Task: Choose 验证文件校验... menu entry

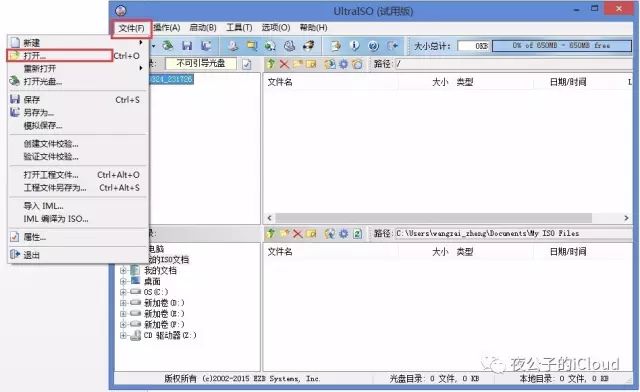Action: [x=77, y=156]
